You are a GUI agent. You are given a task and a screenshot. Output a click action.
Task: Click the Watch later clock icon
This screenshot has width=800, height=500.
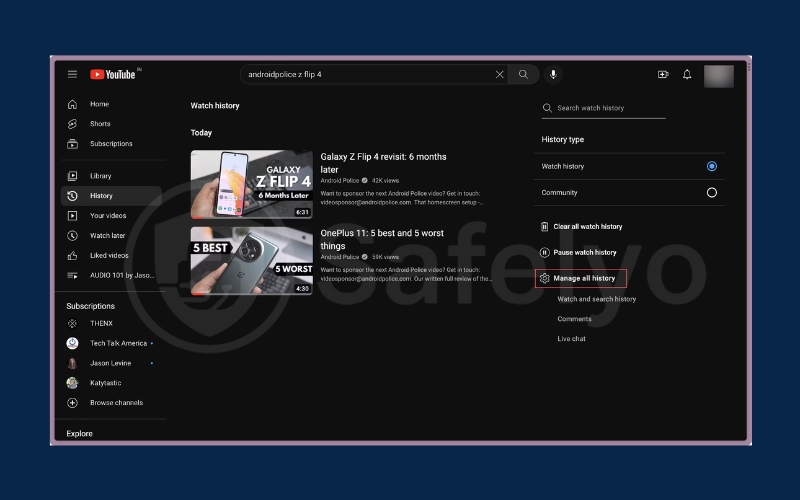[x=72, y=236]
